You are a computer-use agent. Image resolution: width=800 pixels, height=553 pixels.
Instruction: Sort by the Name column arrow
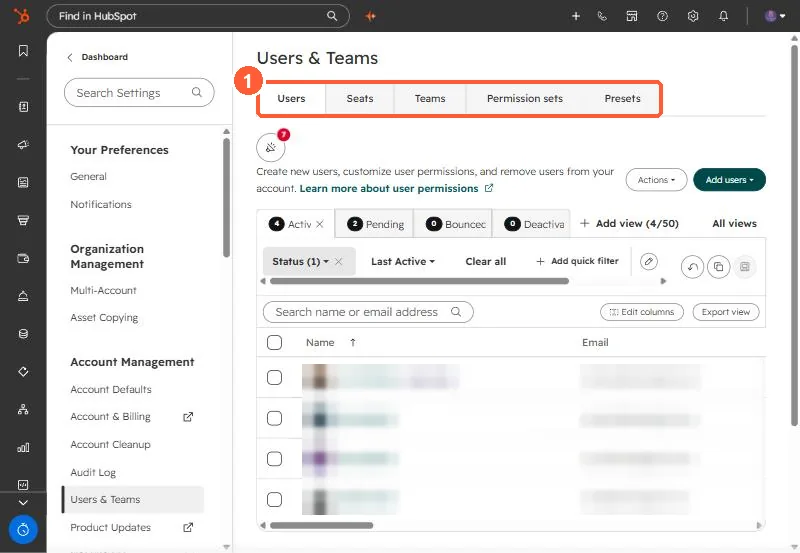[353, 343]
